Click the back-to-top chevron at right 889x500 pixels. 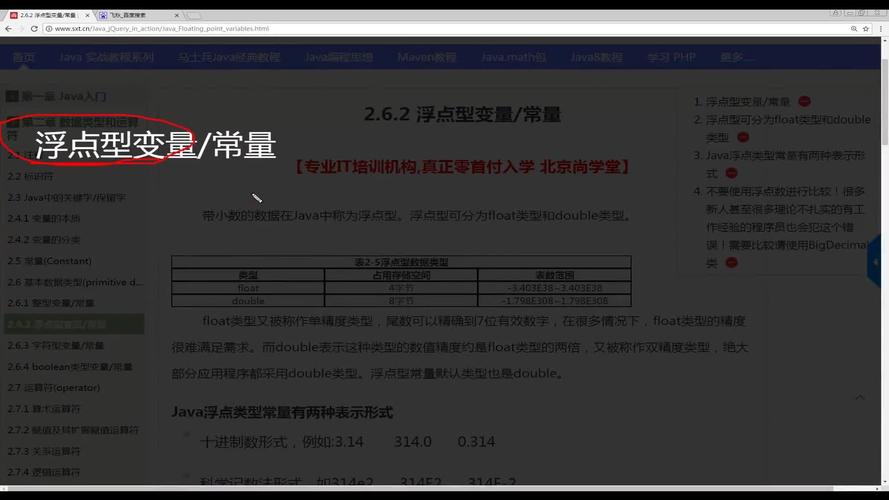tap(860, 397)
